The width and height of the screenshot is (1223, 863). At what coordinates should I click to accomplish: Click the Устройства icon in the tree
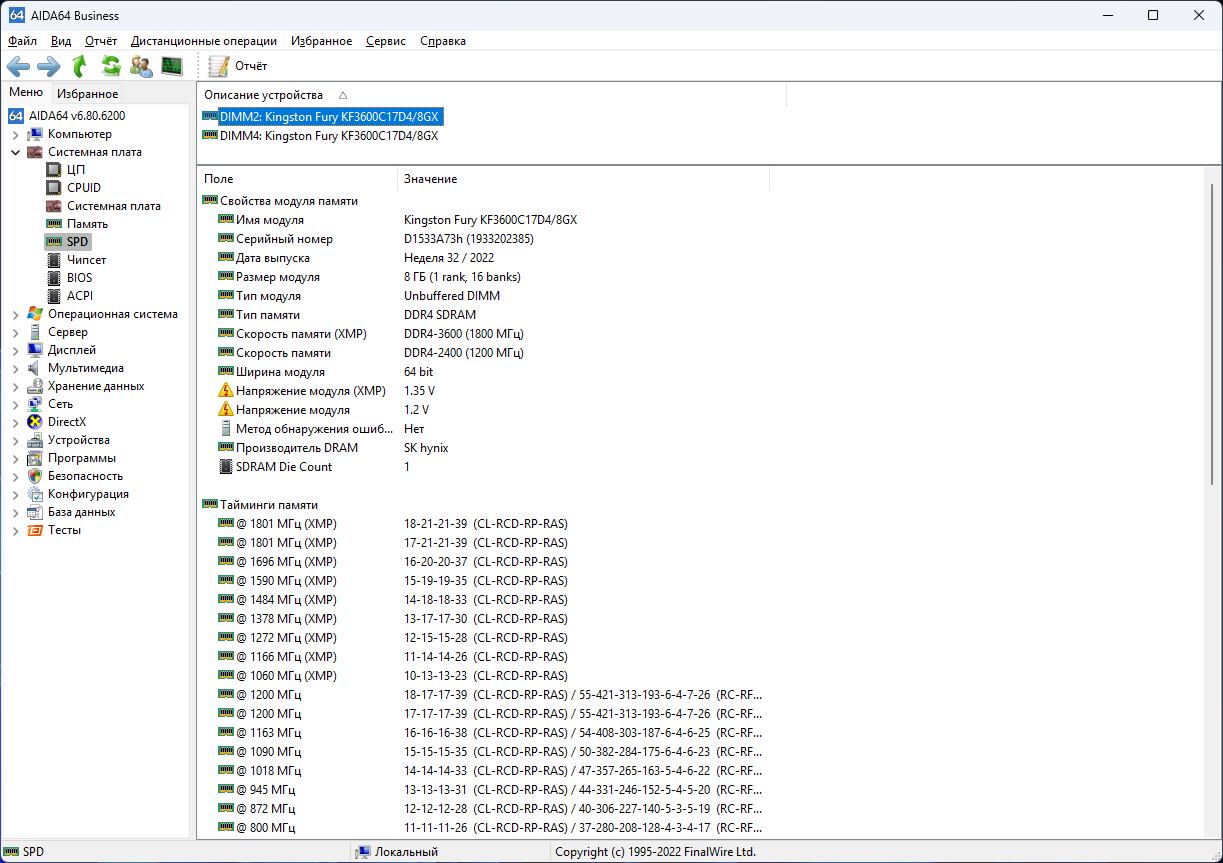tap(35, 440)
